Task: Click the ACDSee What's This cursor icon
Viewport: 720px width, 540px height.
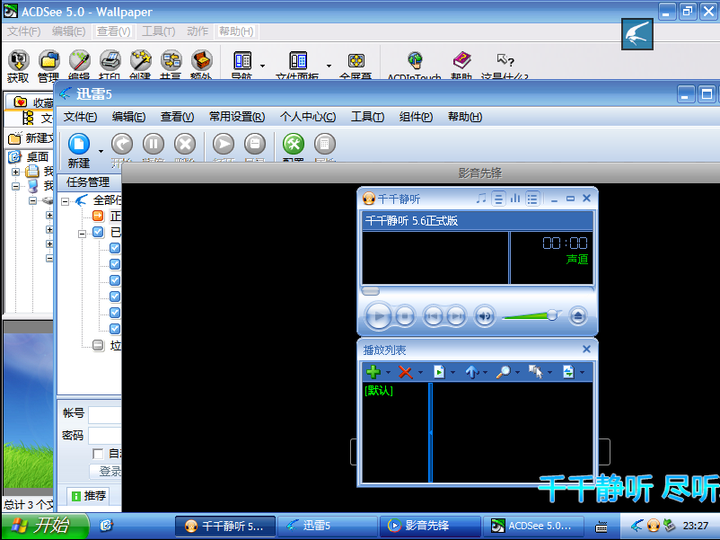Action: click(505, 60)
